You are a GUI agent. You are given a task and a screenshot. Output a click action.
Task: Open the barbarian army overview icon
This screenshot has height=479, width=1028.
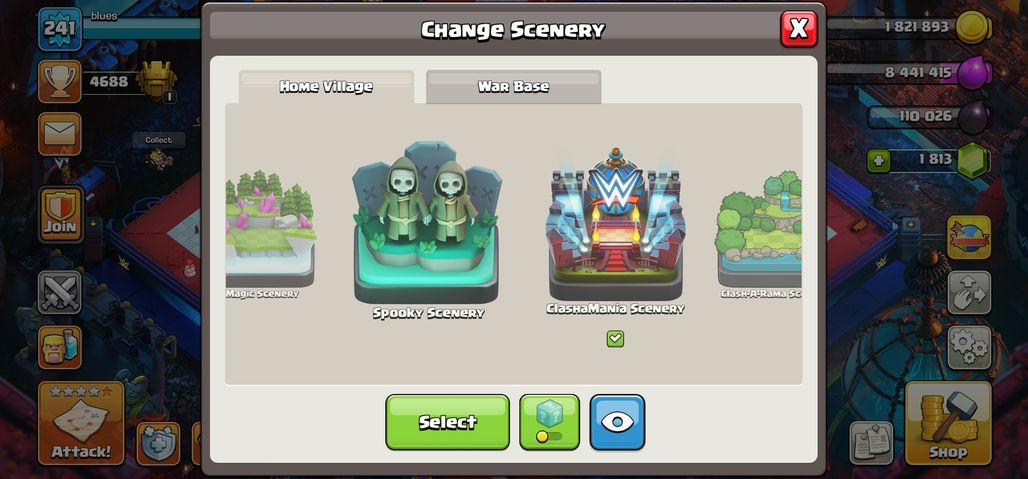60,347
